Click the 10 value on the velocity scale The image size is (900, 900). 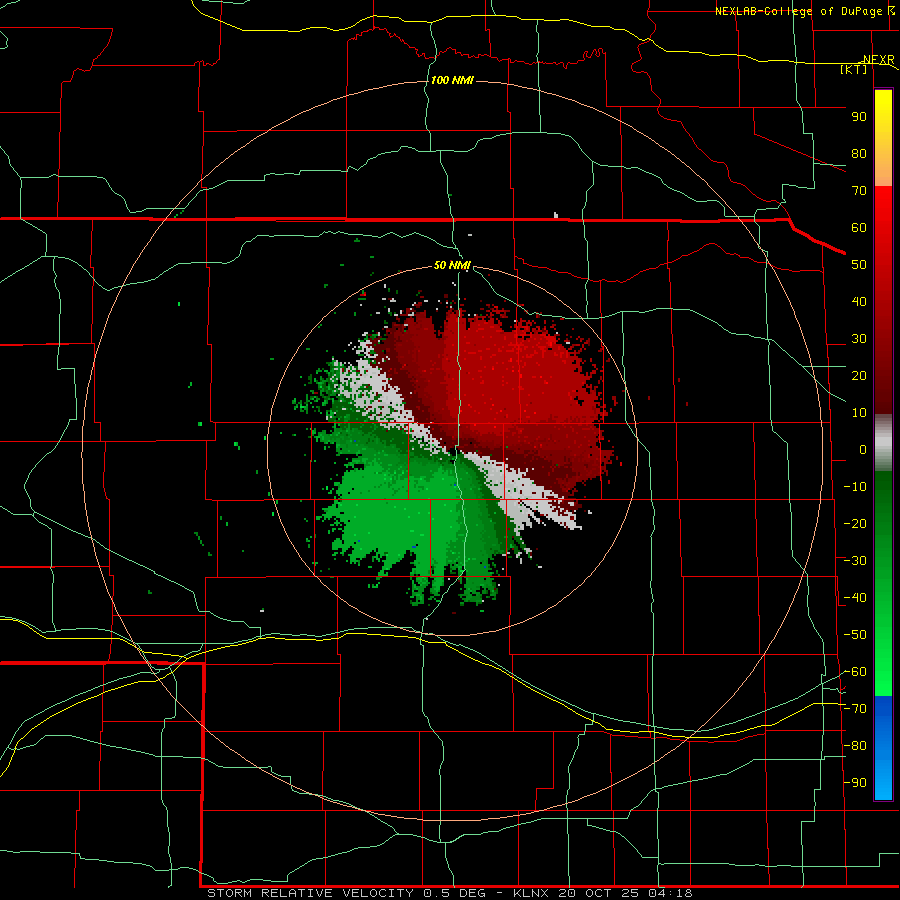click(x=859, y=413)
